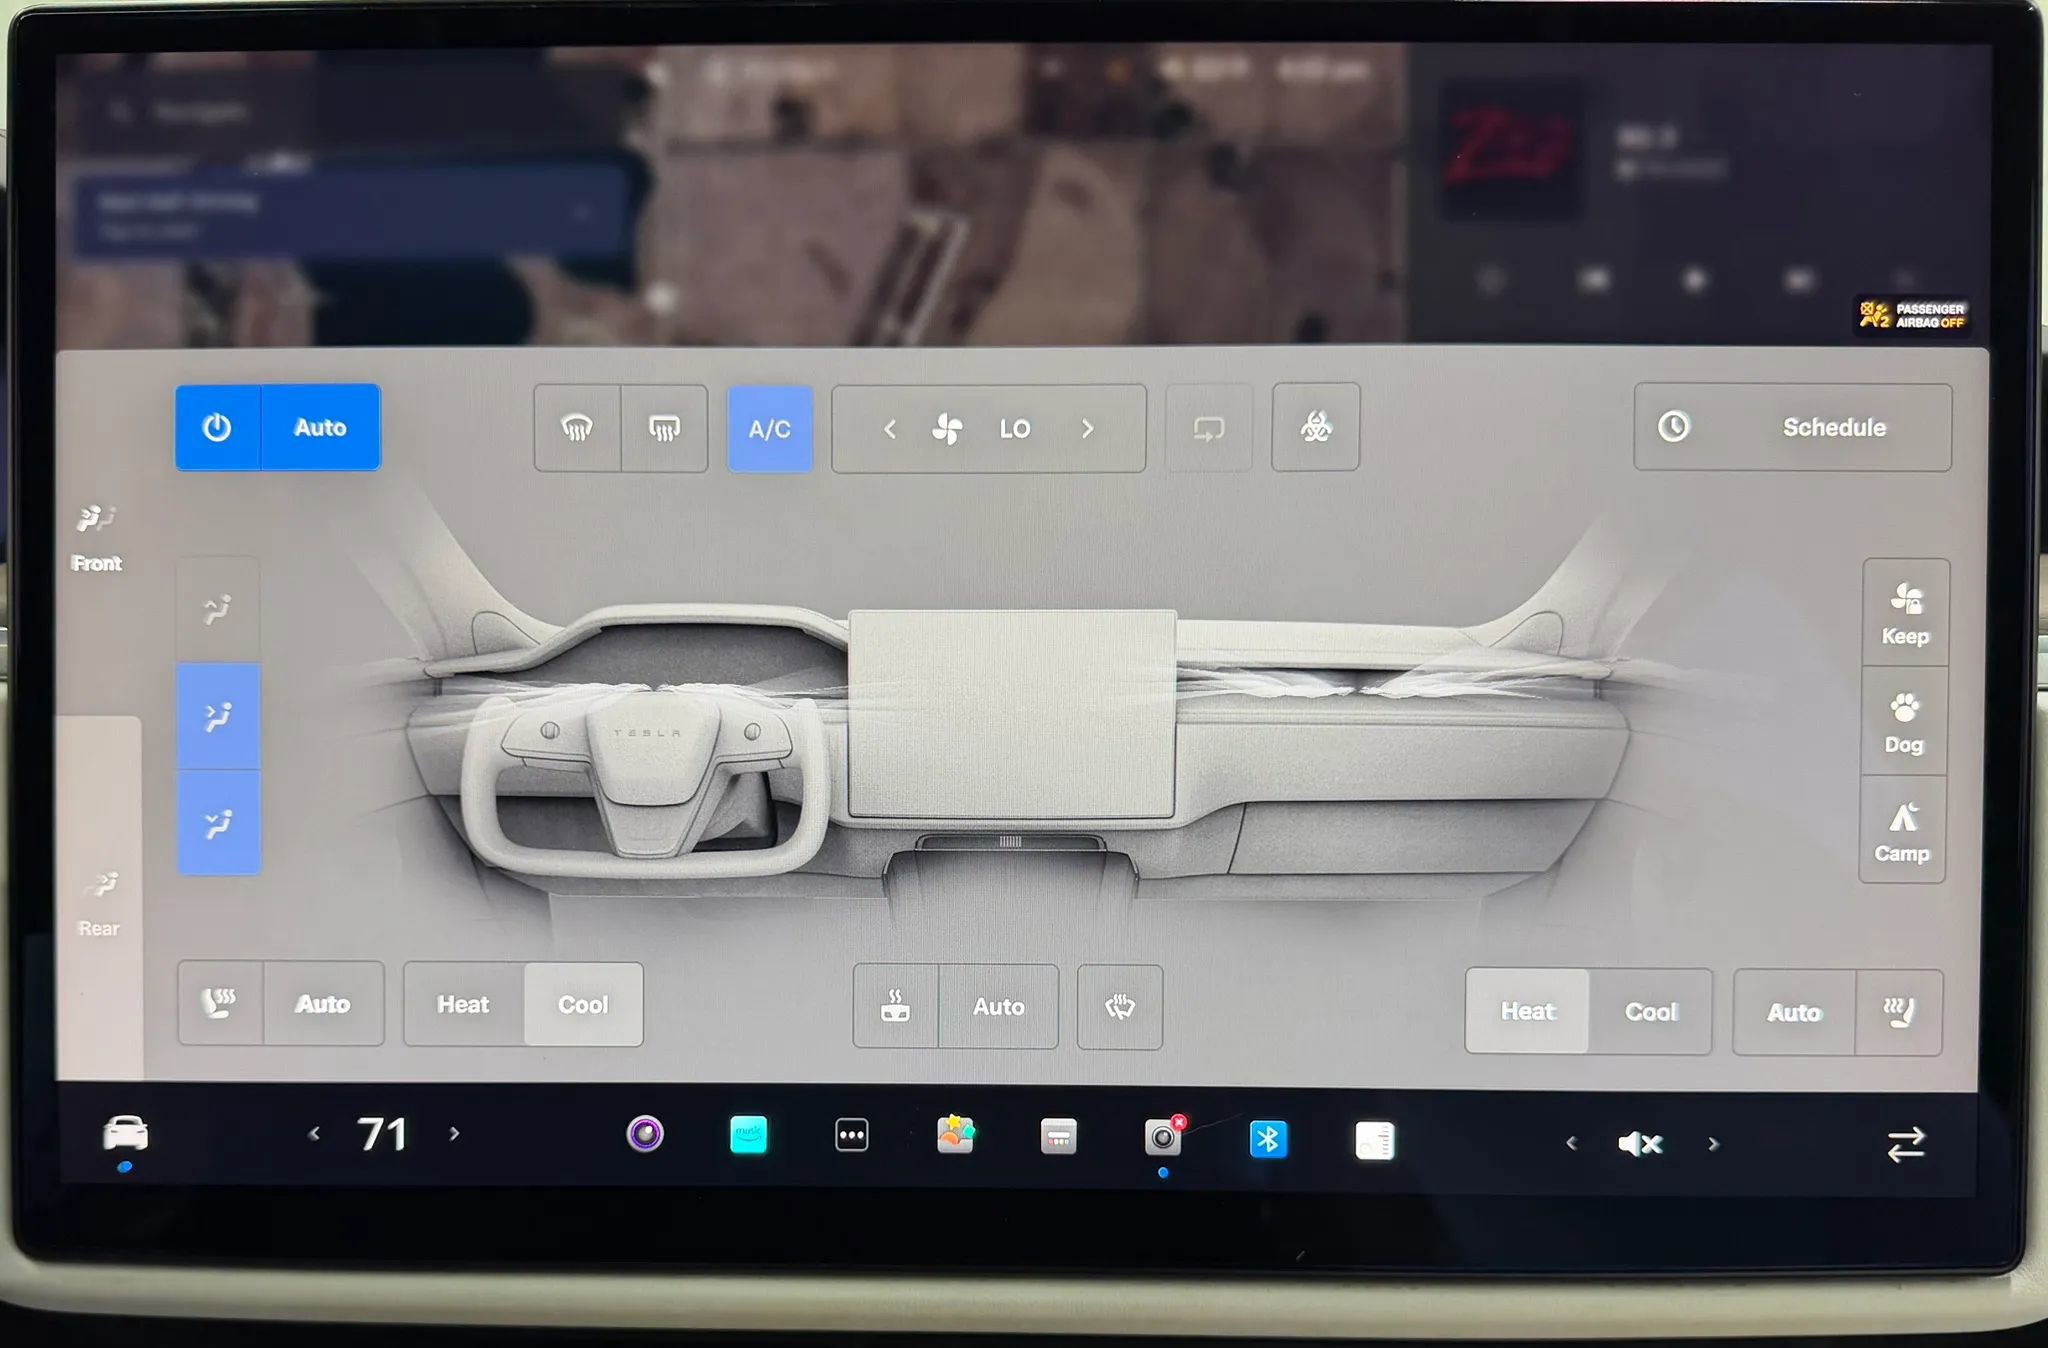Increase volume with right chevron

[x=1714, y=1144]
